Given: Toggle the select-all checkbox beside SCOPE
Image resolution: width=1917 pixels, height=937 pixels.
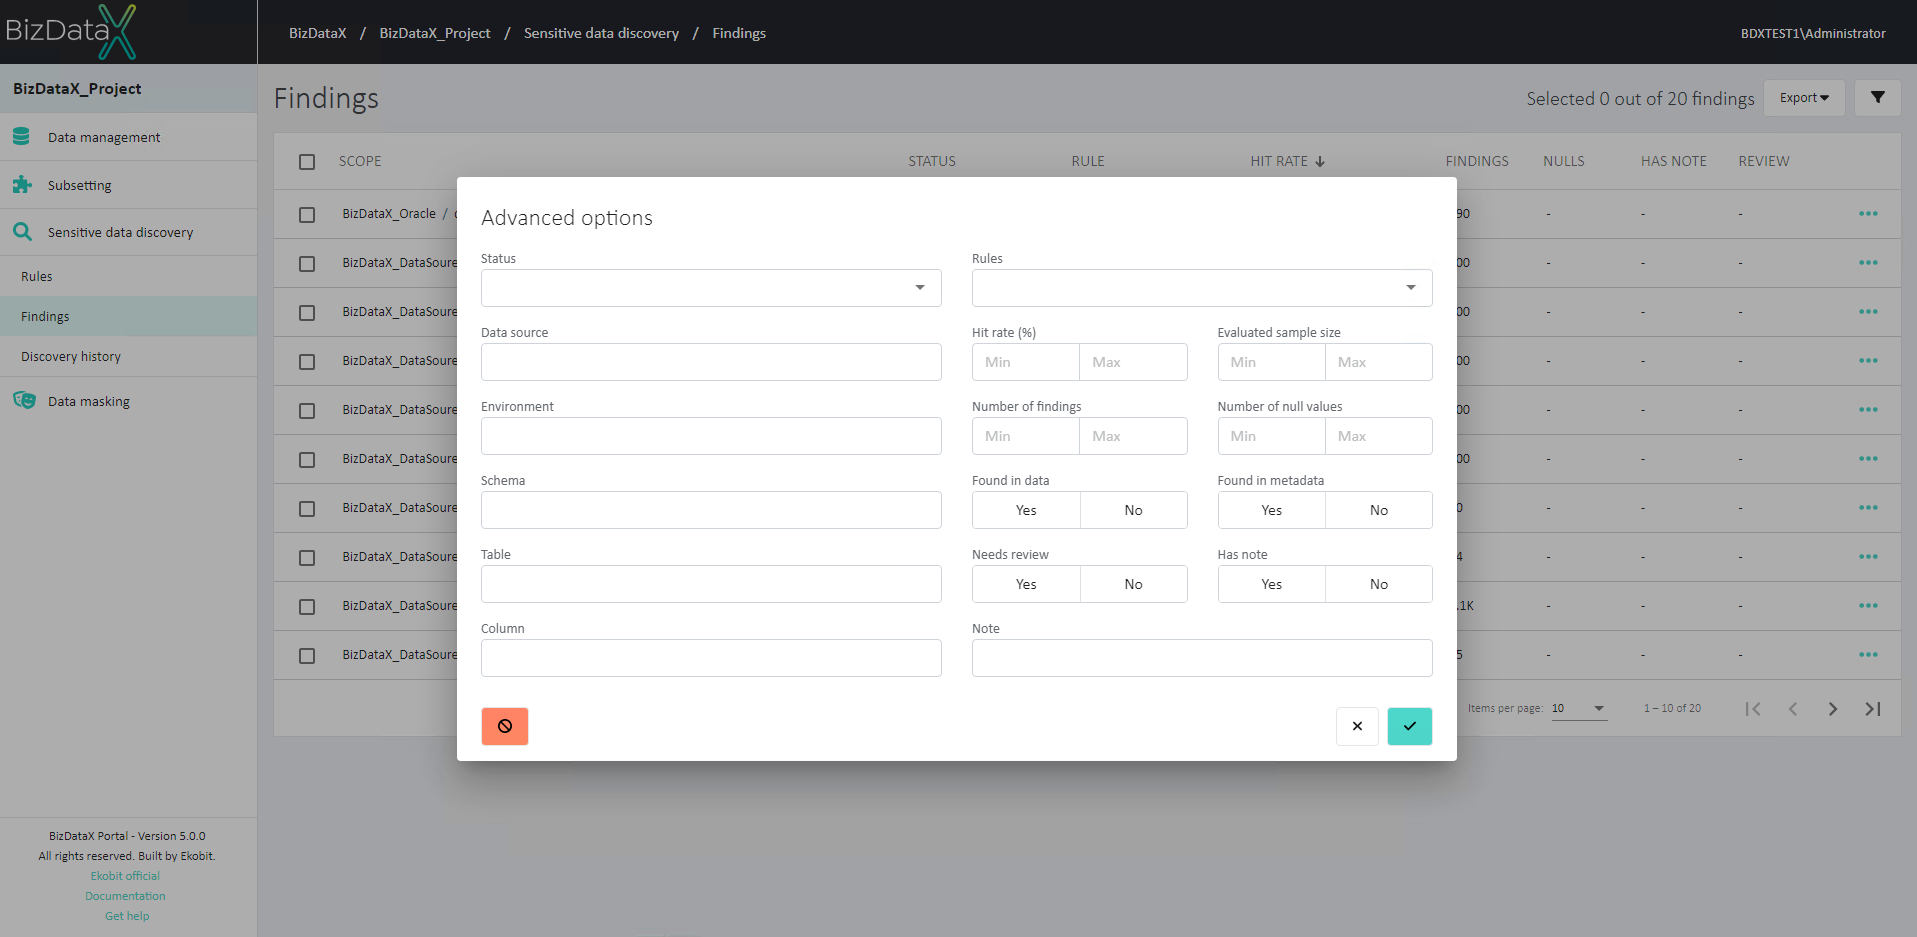Looking at the screenshot, I should [307, 161].
